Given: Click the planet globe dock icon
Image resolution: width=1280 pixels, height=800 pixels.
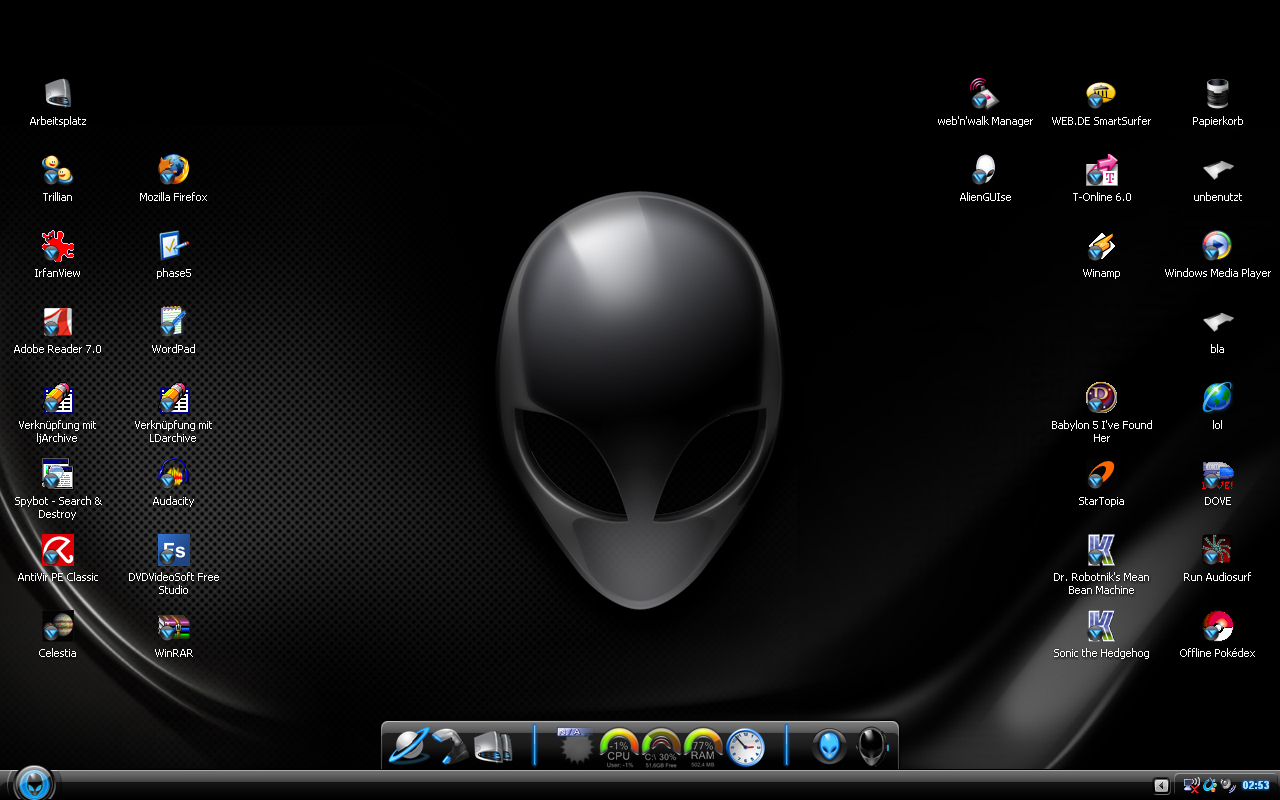Looking at the screenshot, I should coord(409,746).
